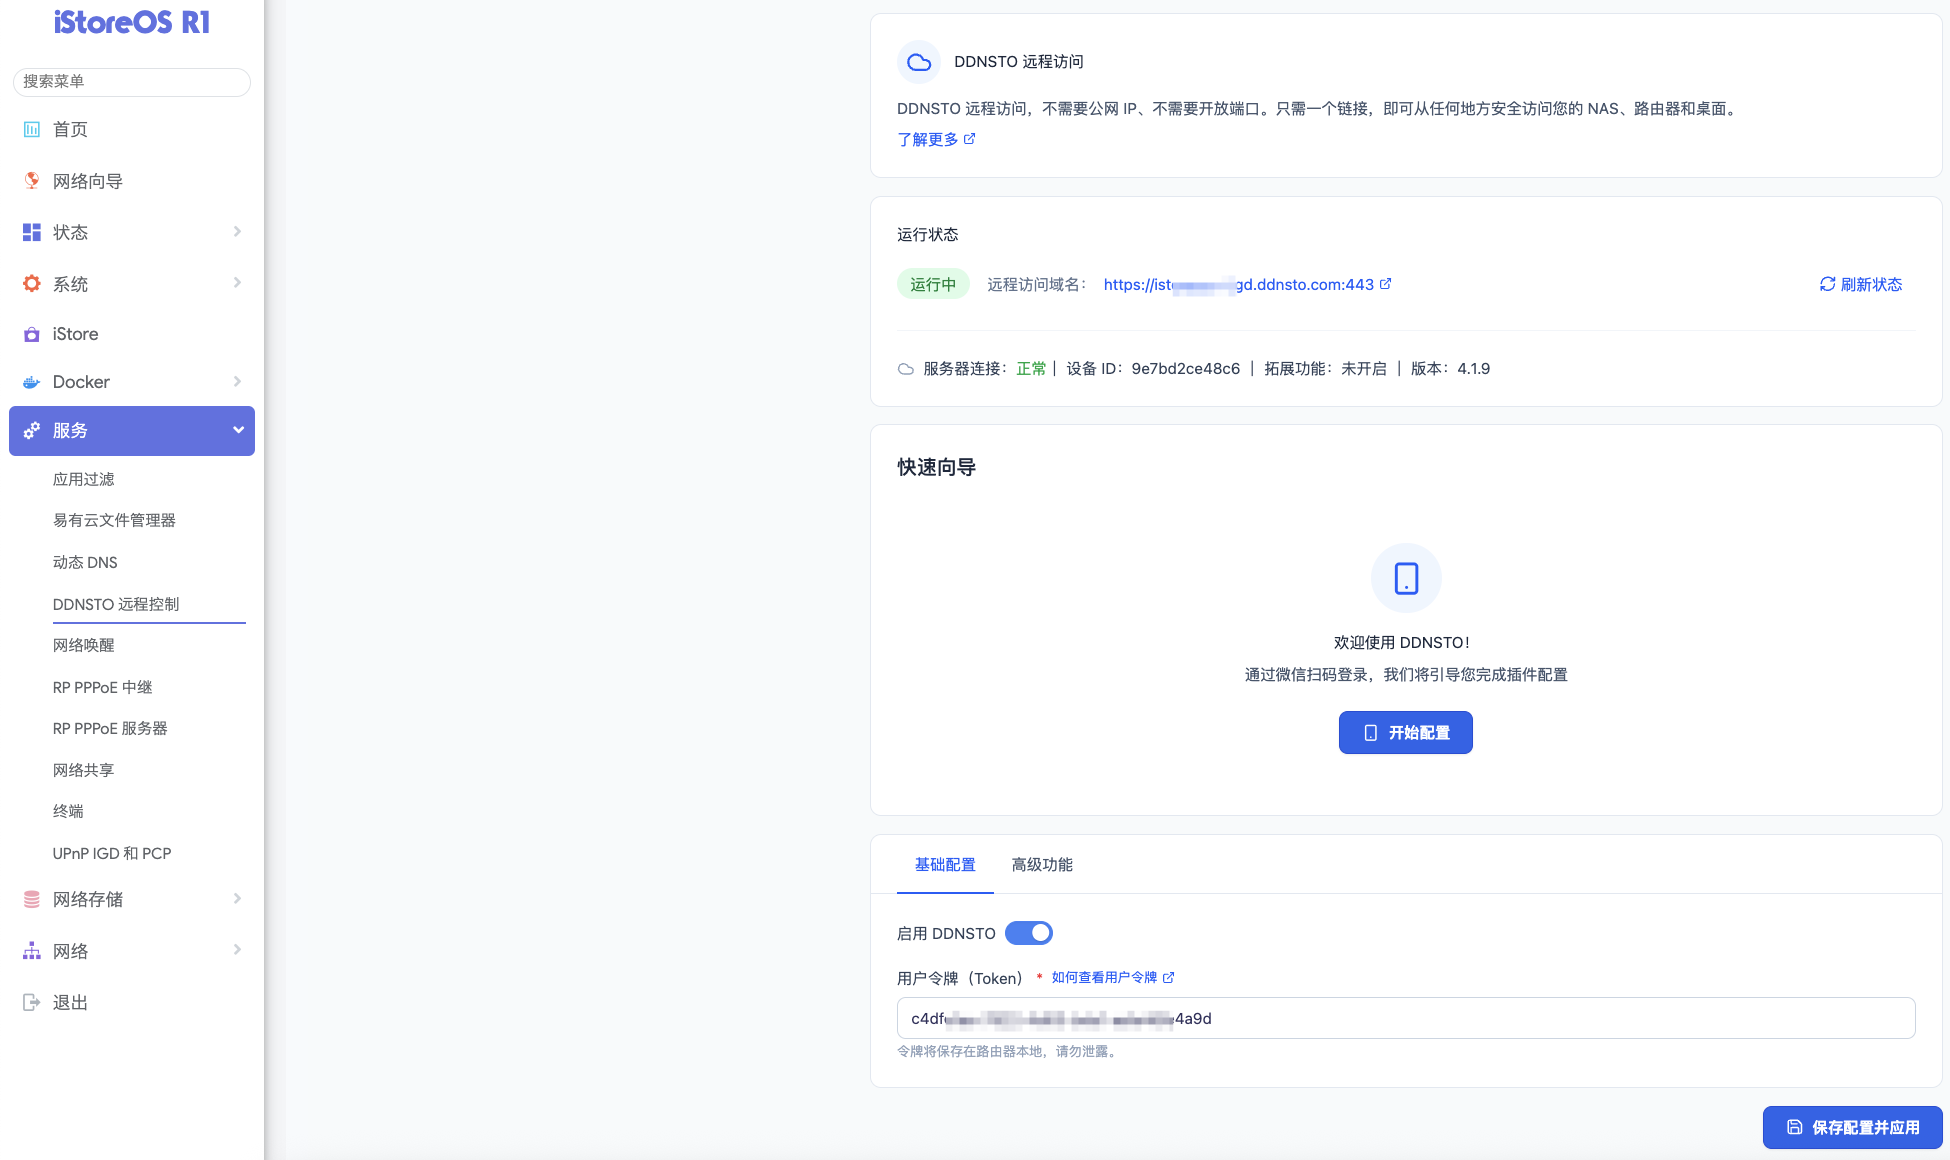Click the iStoreOS R1 logo
The height and width of the screenshot is (1160, 1950).
132,22
